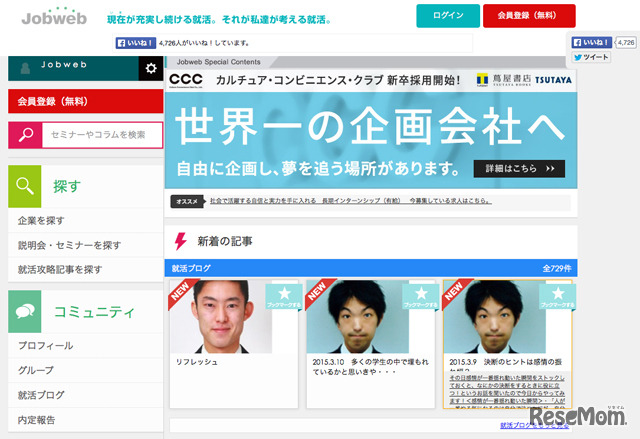The image size is (640, 439).
Task: Open 就活ブログ sidebar menu item
Action: pyautogui.click(x=86, y=395)
